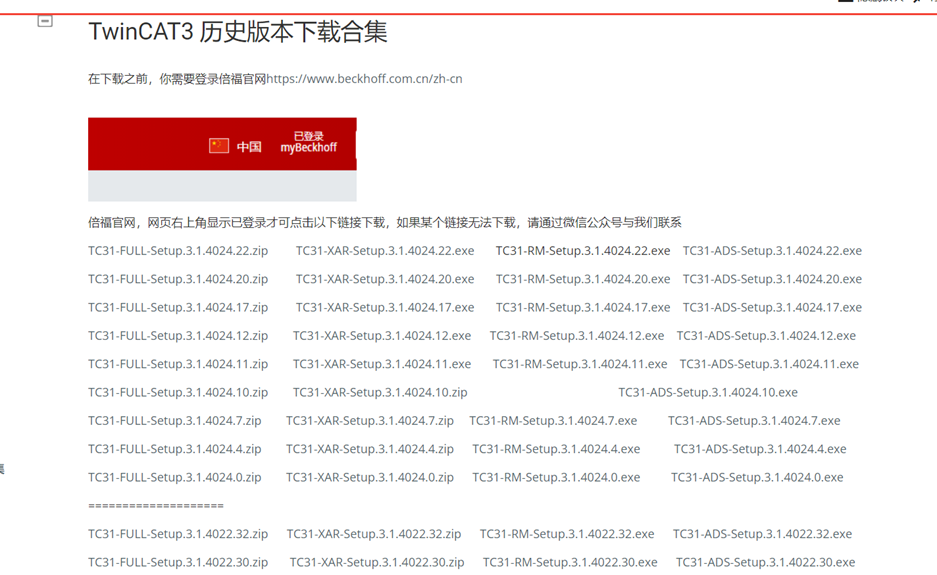The height and width of the screenshot is (575, 937).
Task: Click the TwinCAT3 历史版本下载合集 heading
Action: click(238, 32)
